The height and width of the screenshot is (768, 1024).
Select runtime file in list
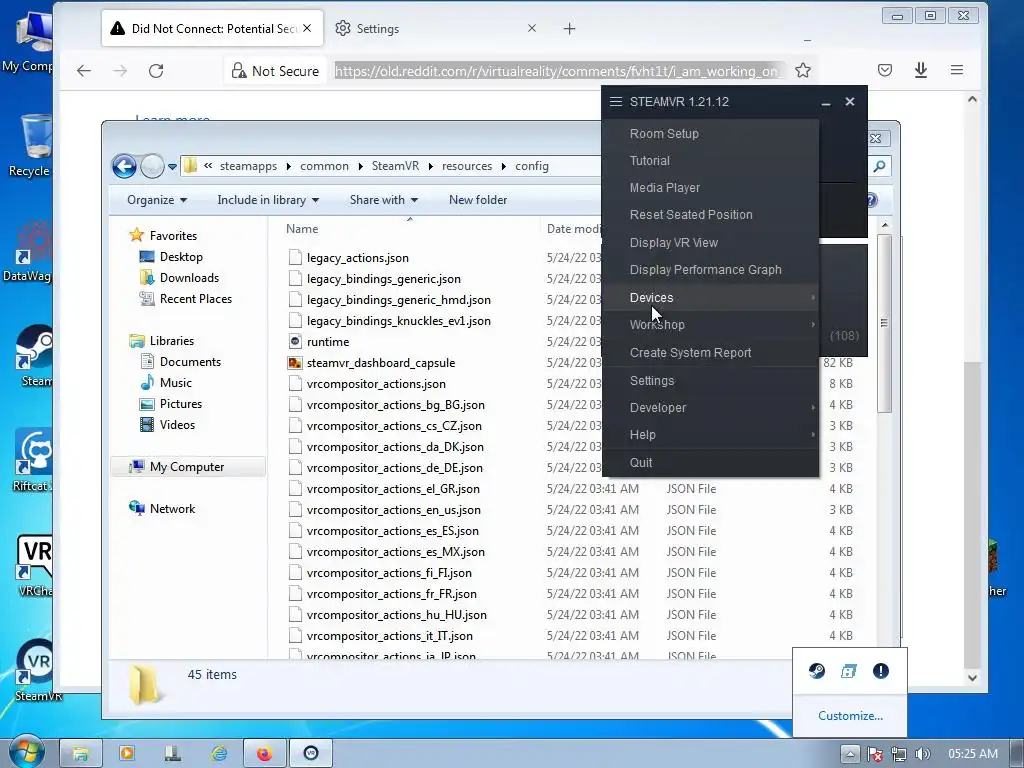click(x=328, y=342)
